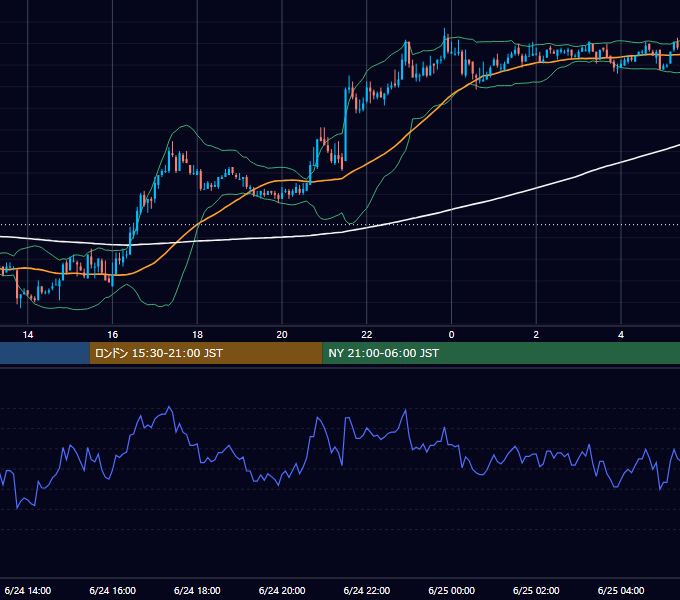Click the 6/25 00:00 date label
Screen dimensions: 680x600
point(451,590)
